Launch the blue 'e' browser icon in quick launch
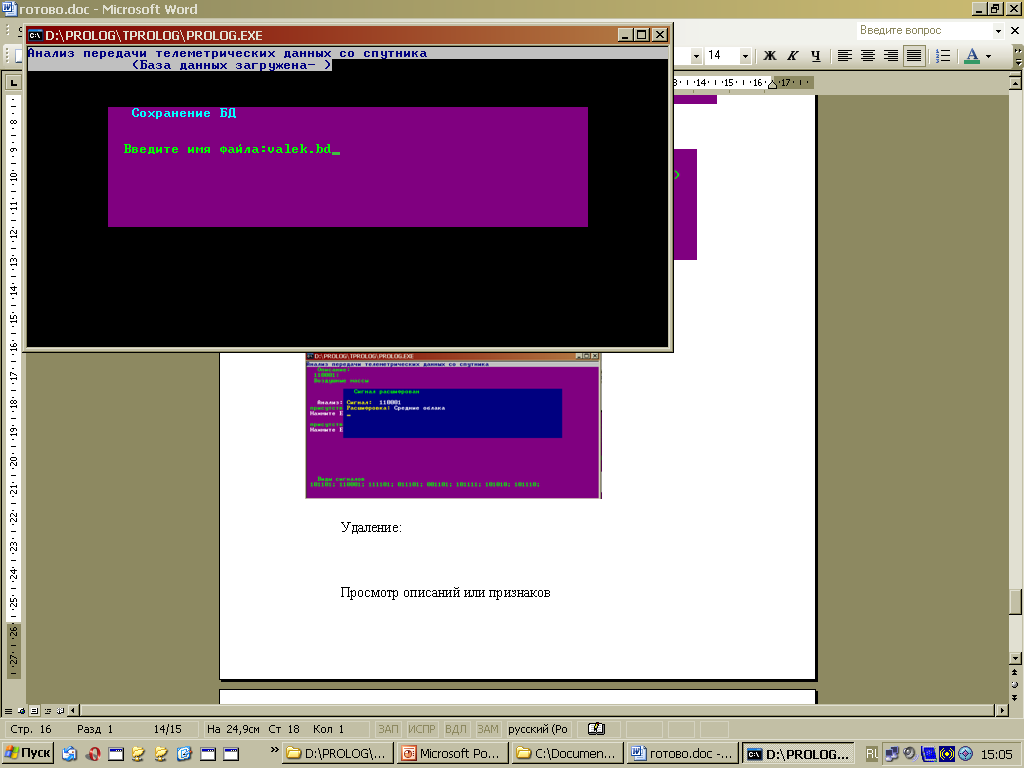Viewport: 1024px width, 768px height. pos(185,754)
